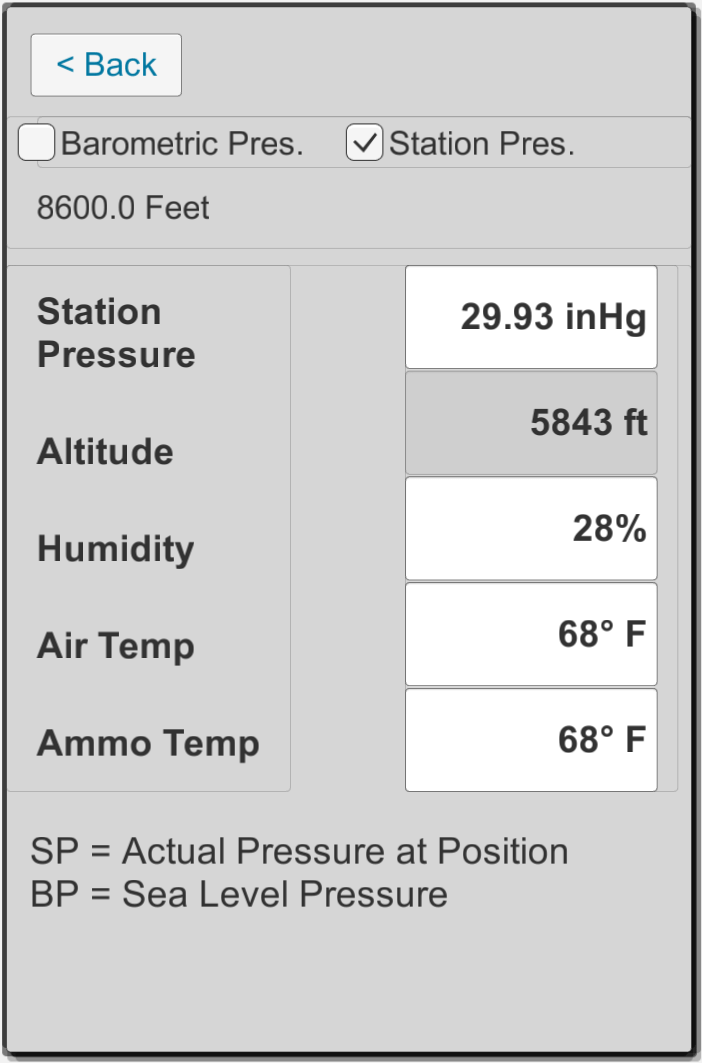Edit the 29.93 inHg station pressure field
Screen dimensions: 702x1063
tap(531, 317)
